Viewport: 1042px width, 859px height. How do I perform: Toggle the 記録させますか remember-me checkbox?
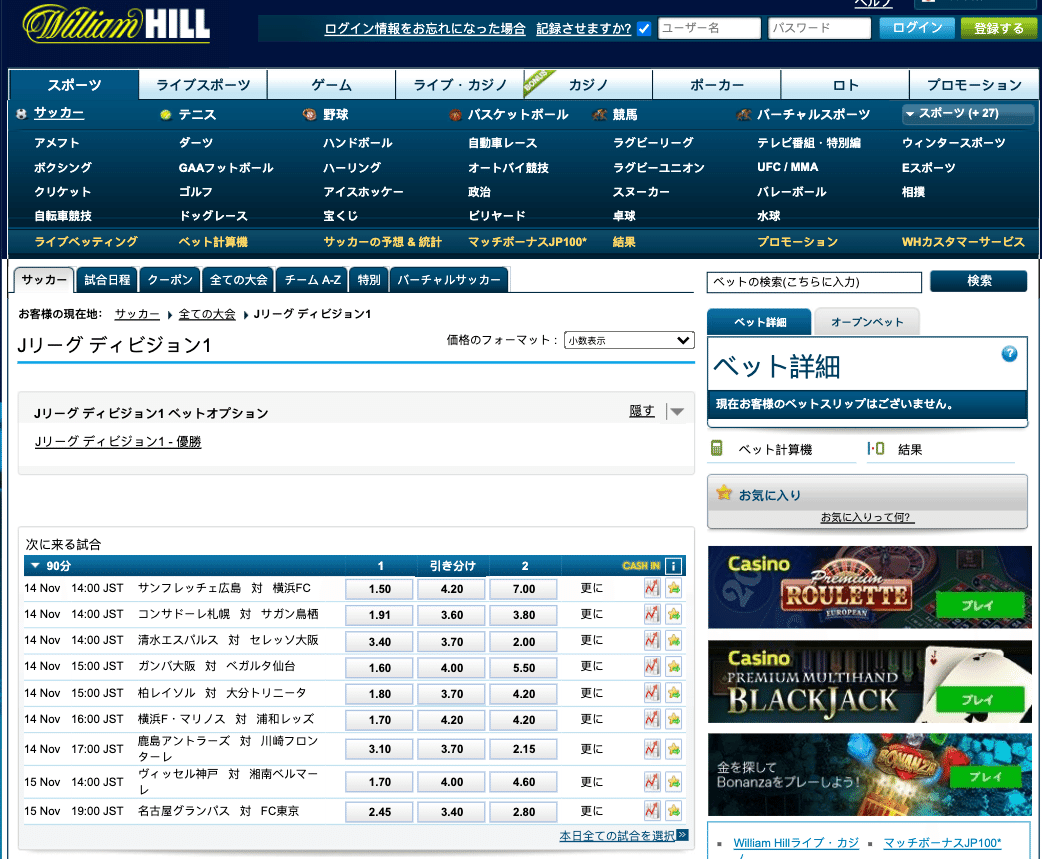[643, 29]
